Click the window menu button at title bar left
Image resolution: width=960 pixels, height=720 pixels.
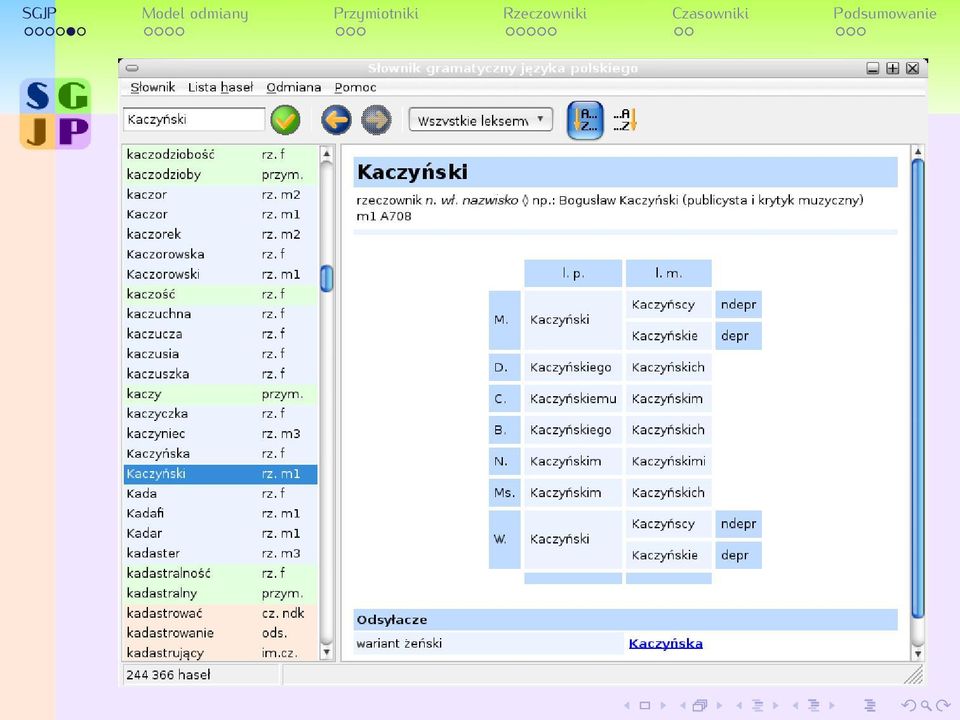point(132,68)
